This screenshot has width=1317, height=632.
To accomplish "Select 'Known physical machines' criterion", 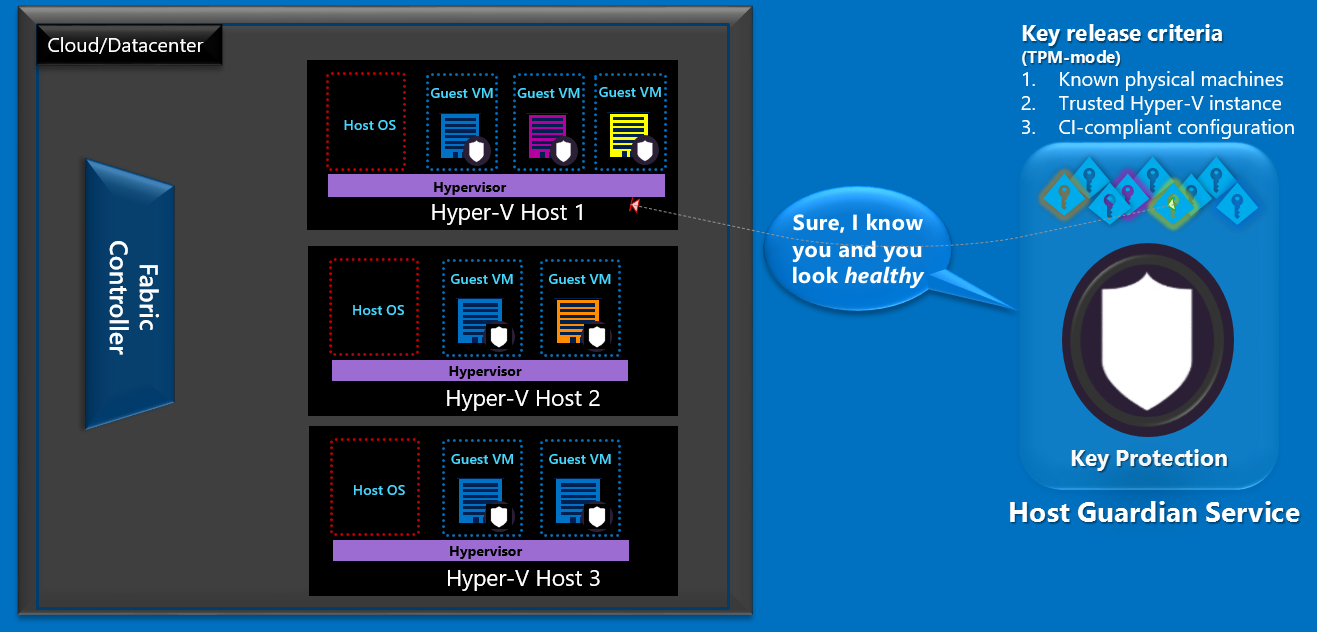I will click(1171, 79).
